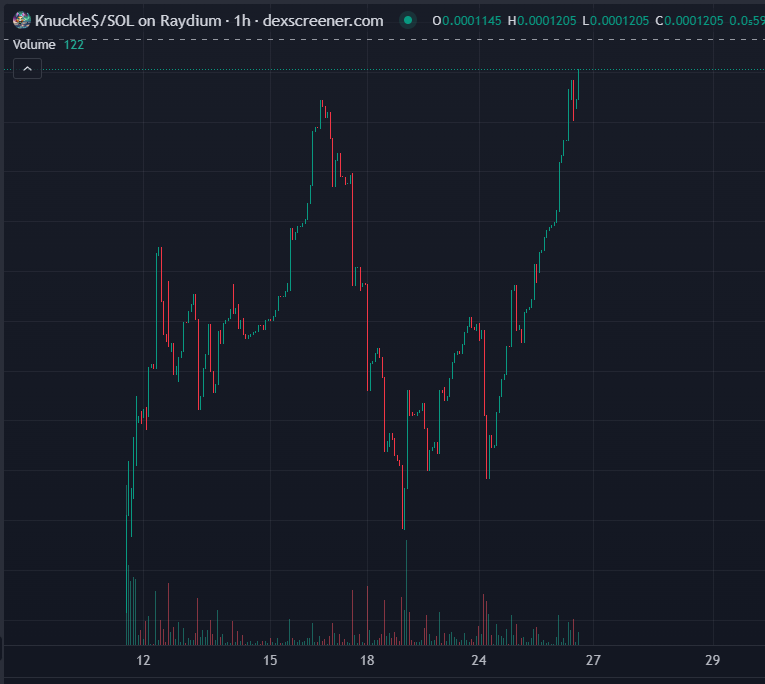Click the Low value 0.0001205

(619, 21)
